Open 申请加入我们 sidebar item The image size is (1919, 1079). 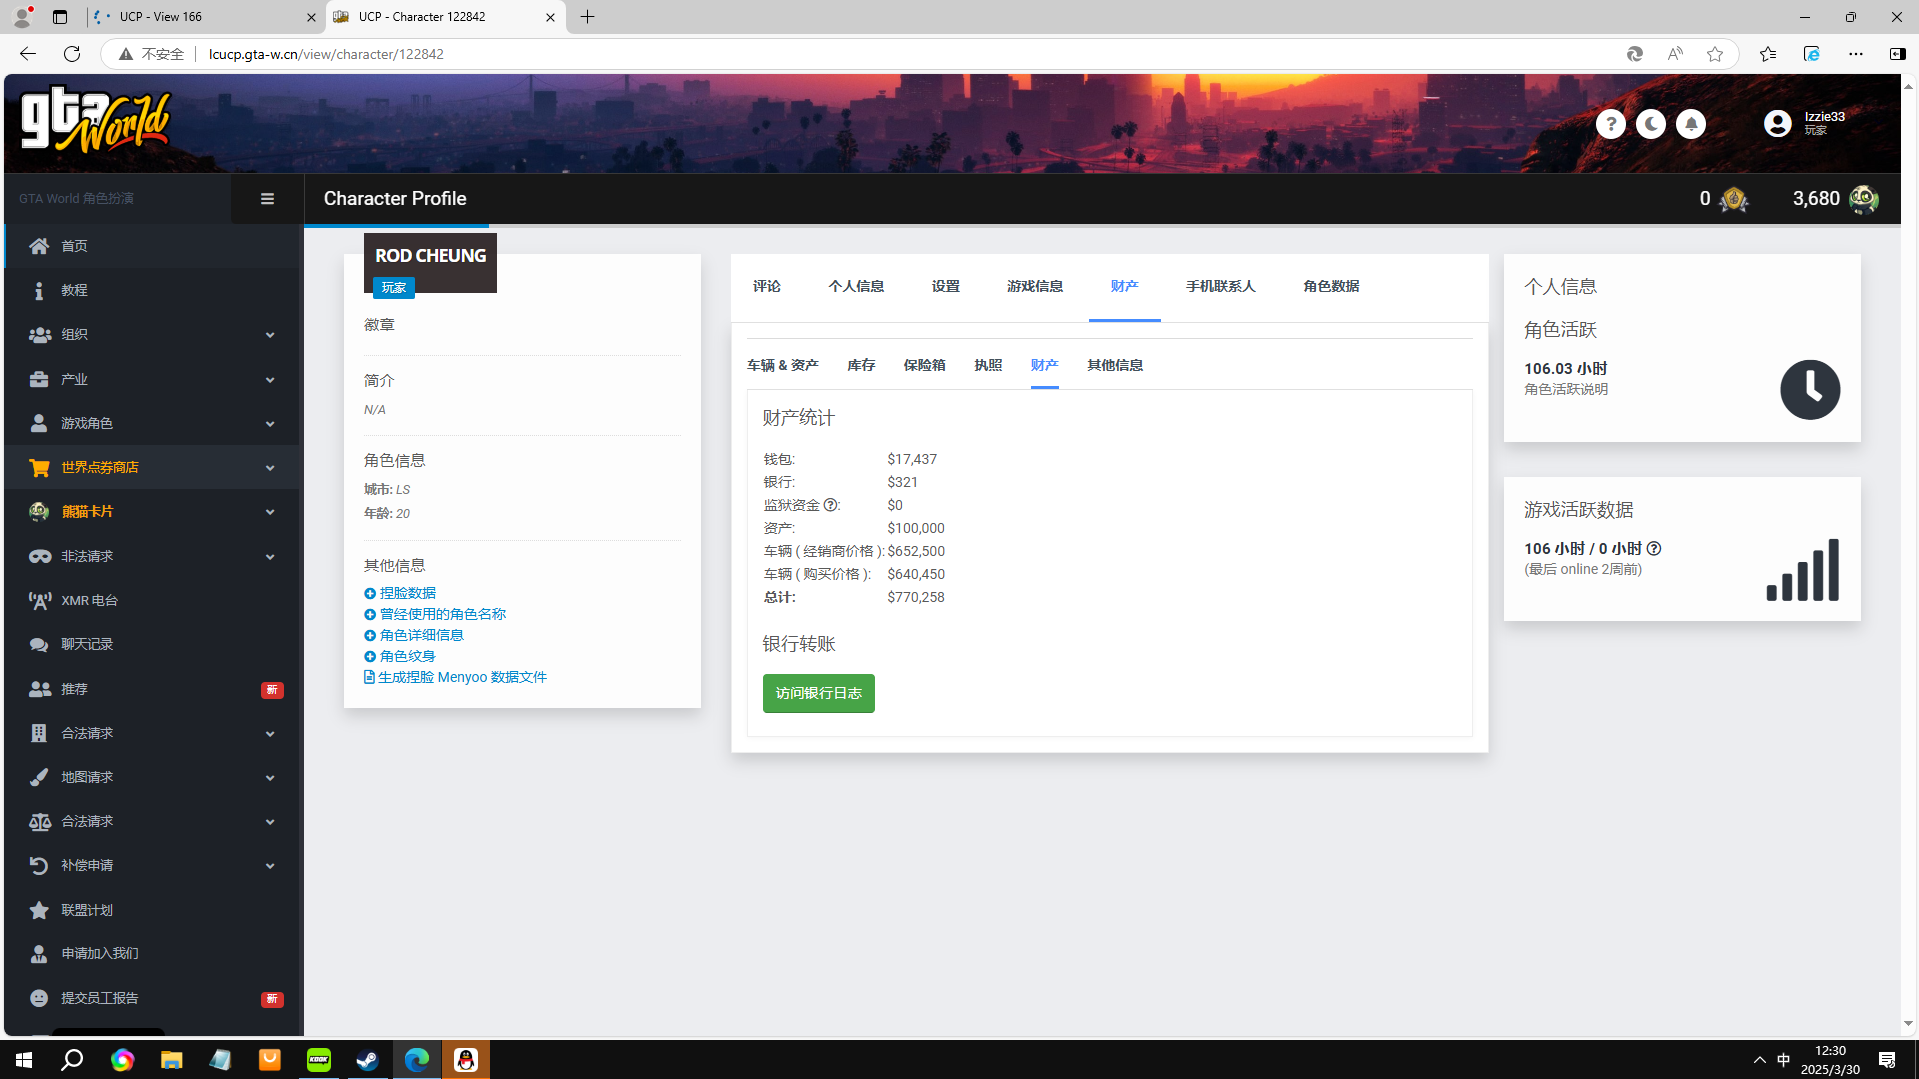(152, 953)
